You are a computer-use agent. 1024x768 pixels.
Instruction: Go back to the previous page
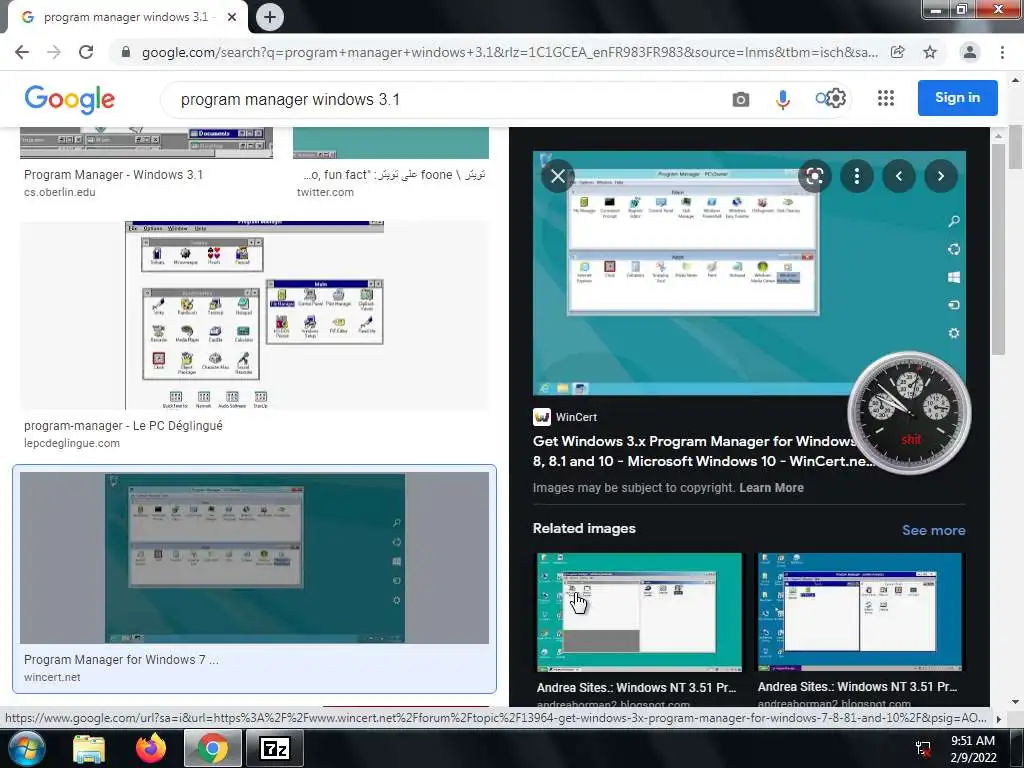point(22,52)
